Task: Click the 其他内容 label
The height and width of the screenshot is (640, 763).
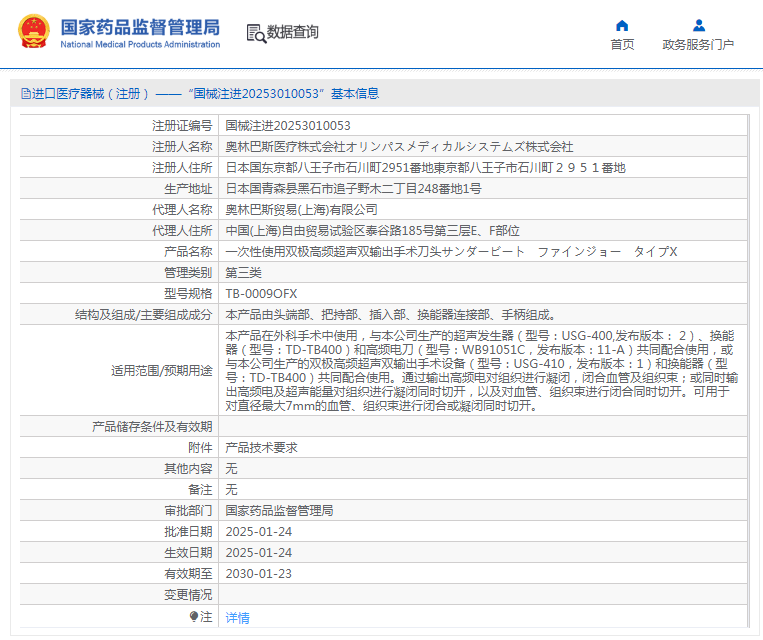Action: tap(188, 468)
